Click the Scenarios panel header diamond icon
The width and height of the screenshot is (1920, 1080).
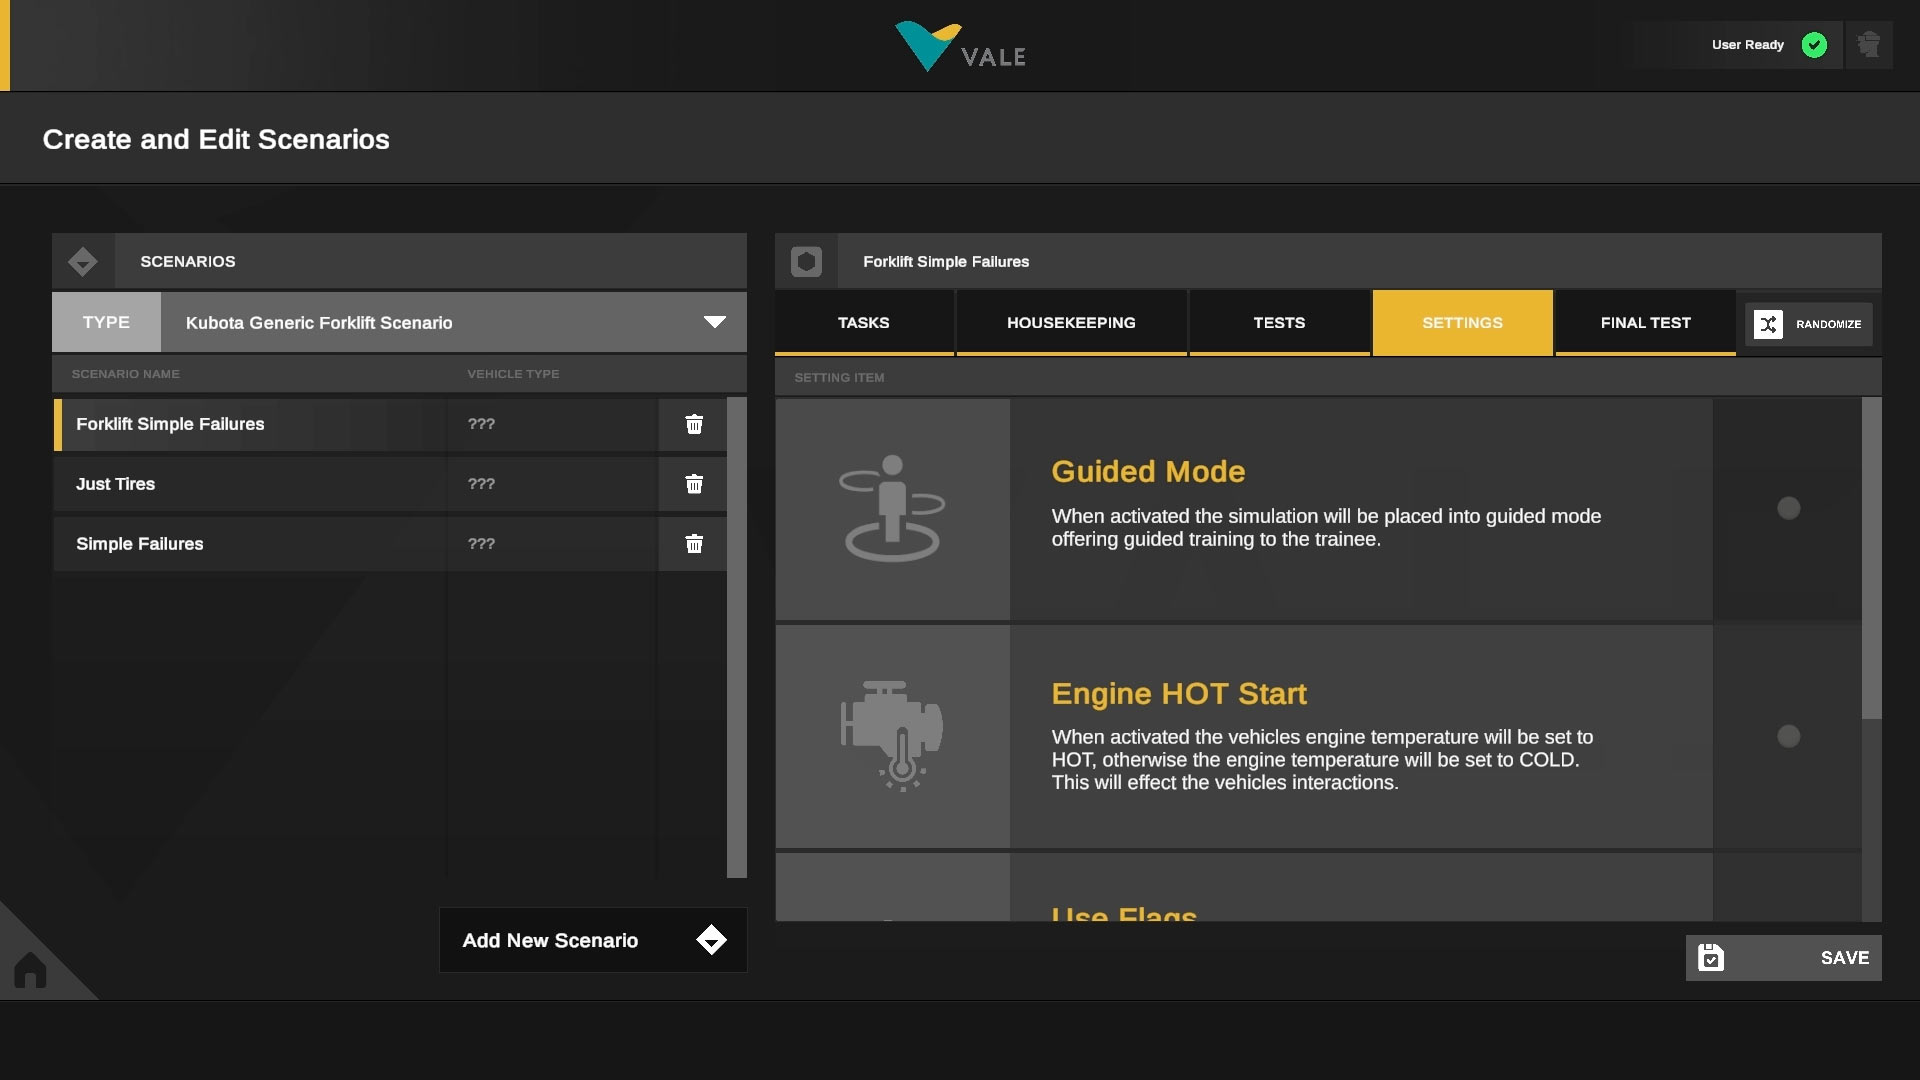(x=83, y=262)
